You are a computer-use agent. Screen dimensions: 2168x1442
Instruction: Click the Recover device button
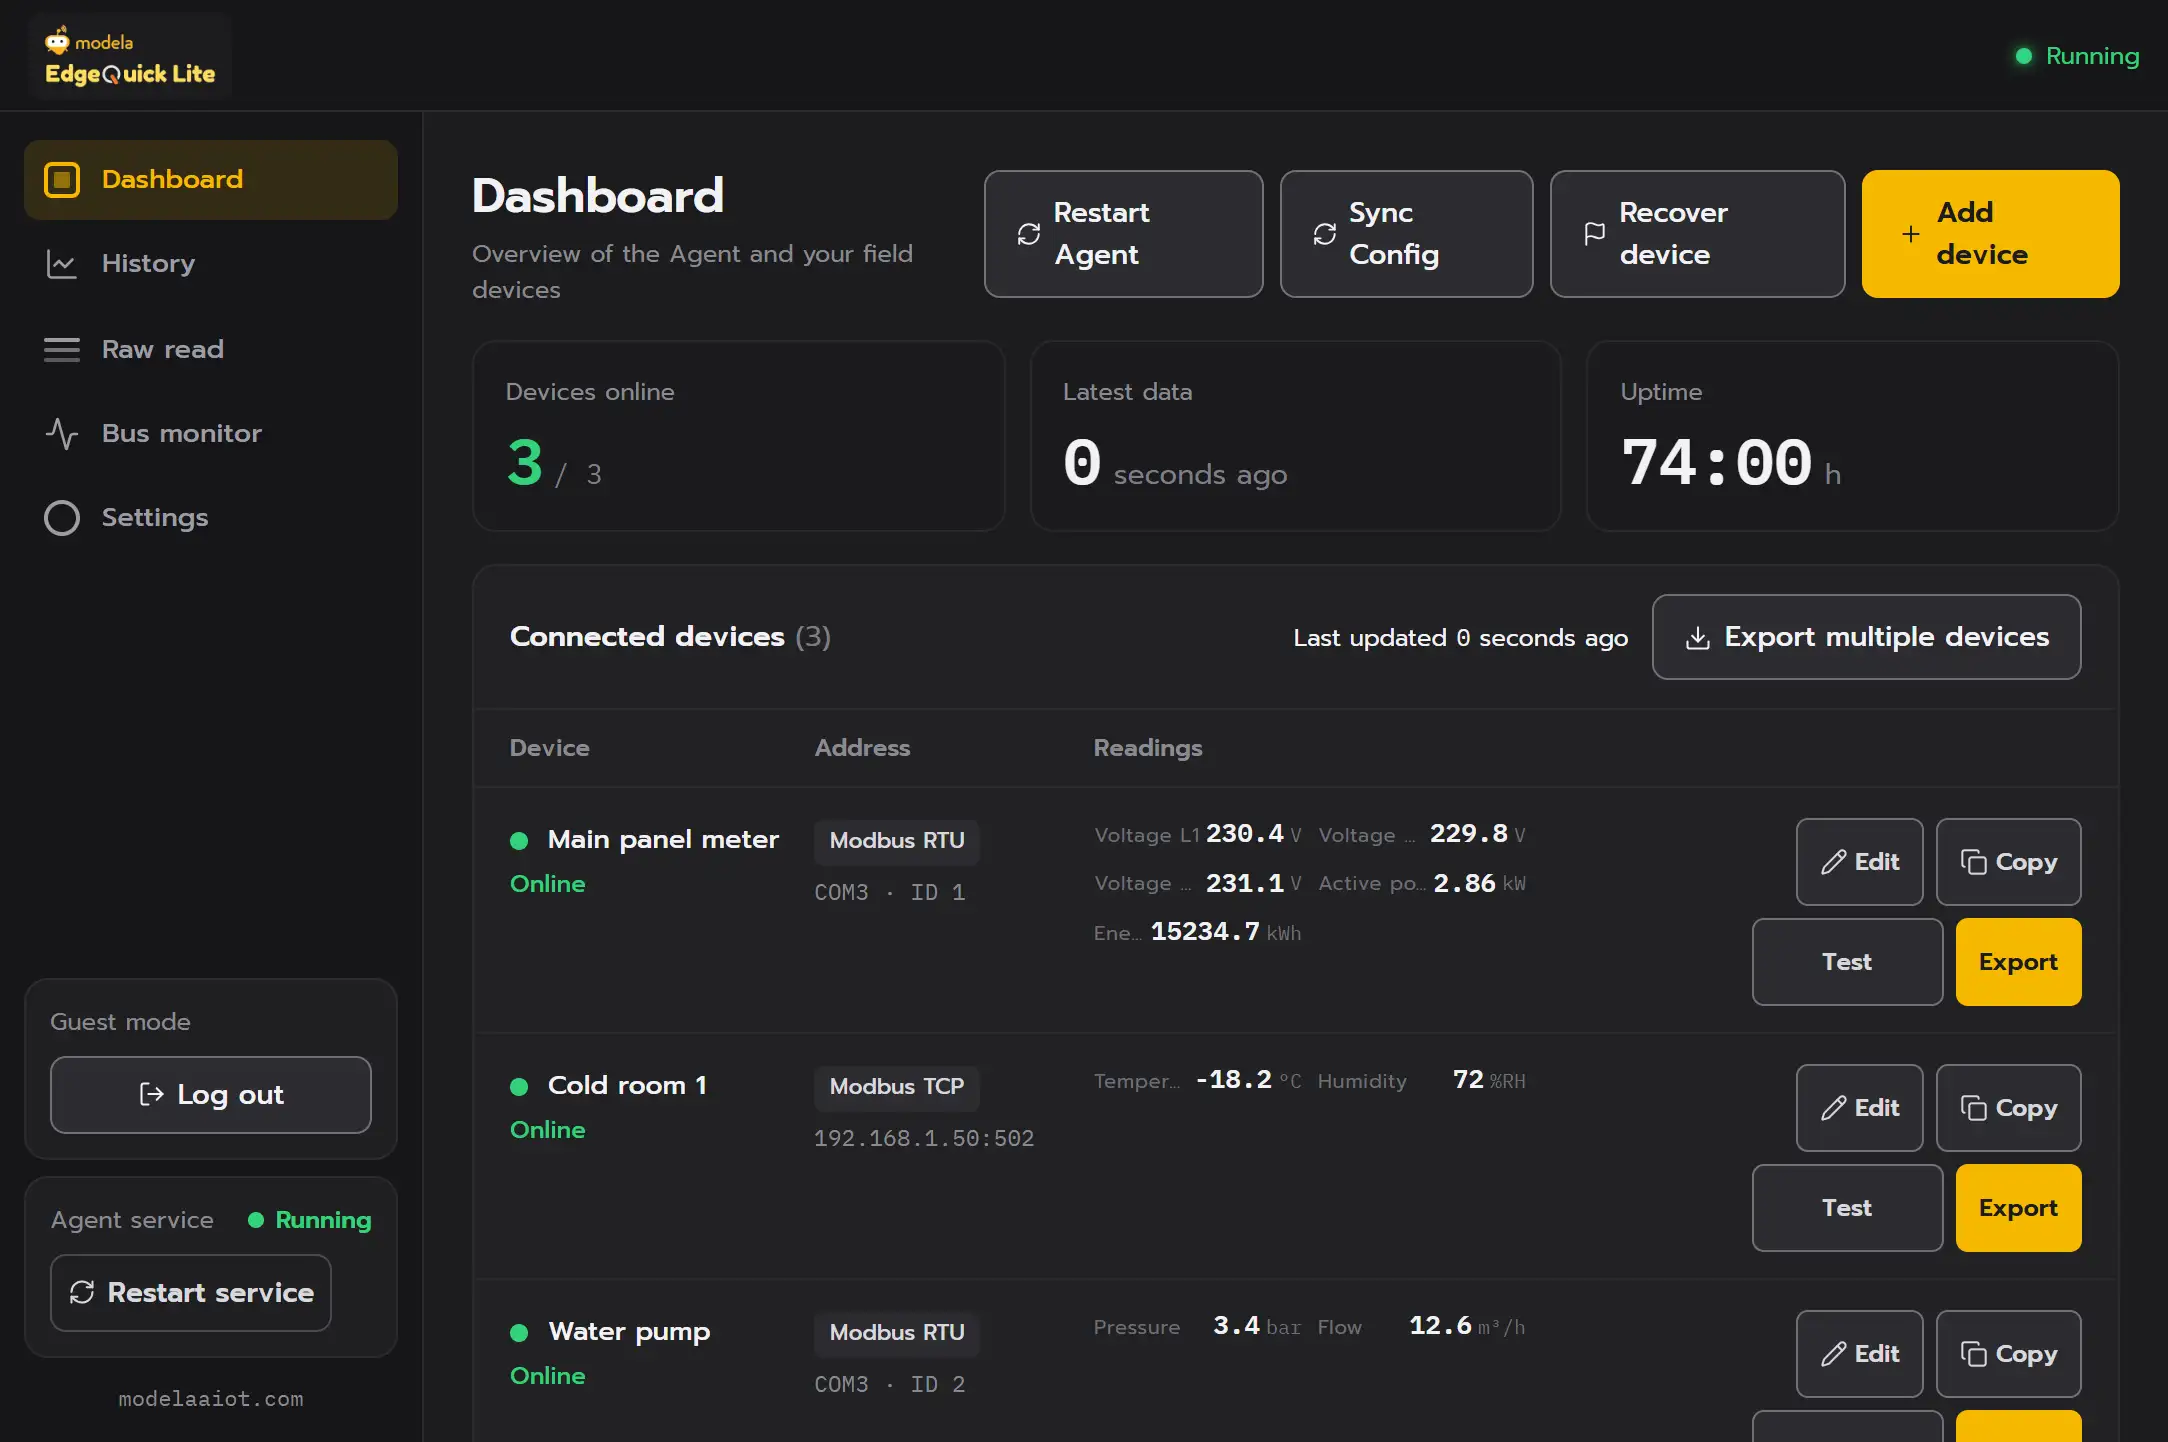[x=1697, y=234]
